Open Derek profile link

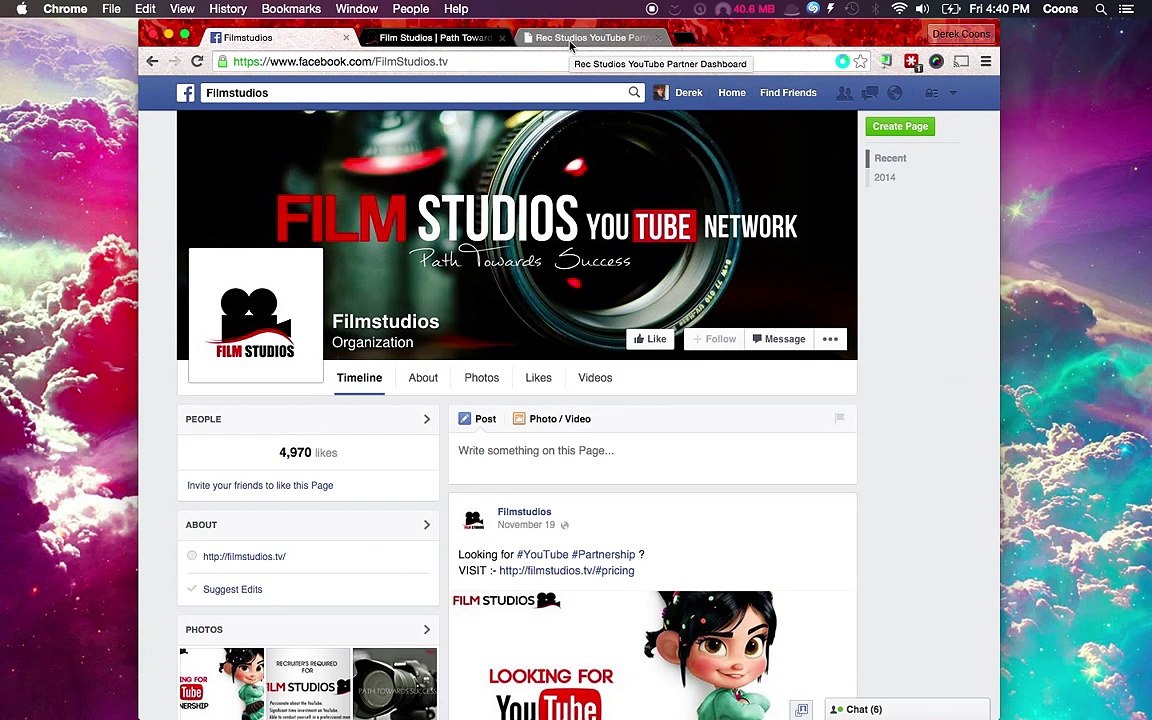679,93
